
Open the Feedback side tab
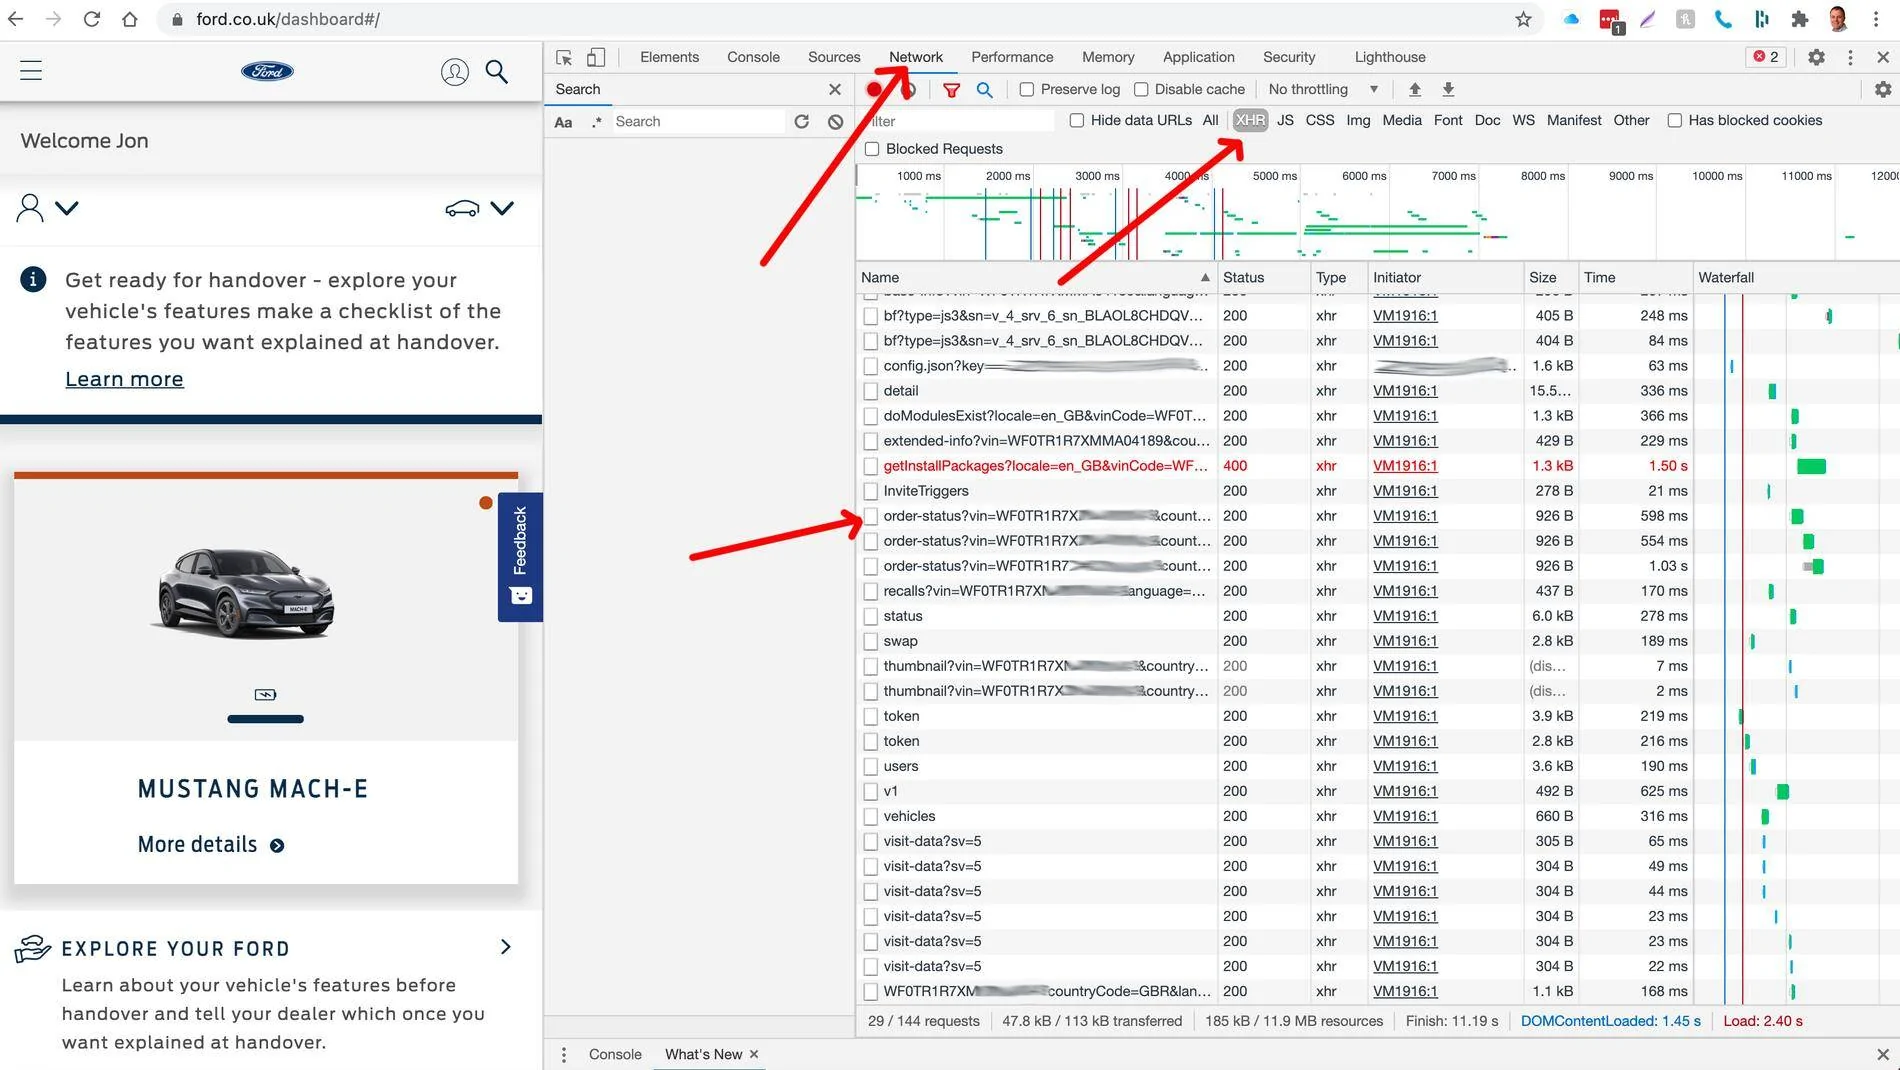520,557
